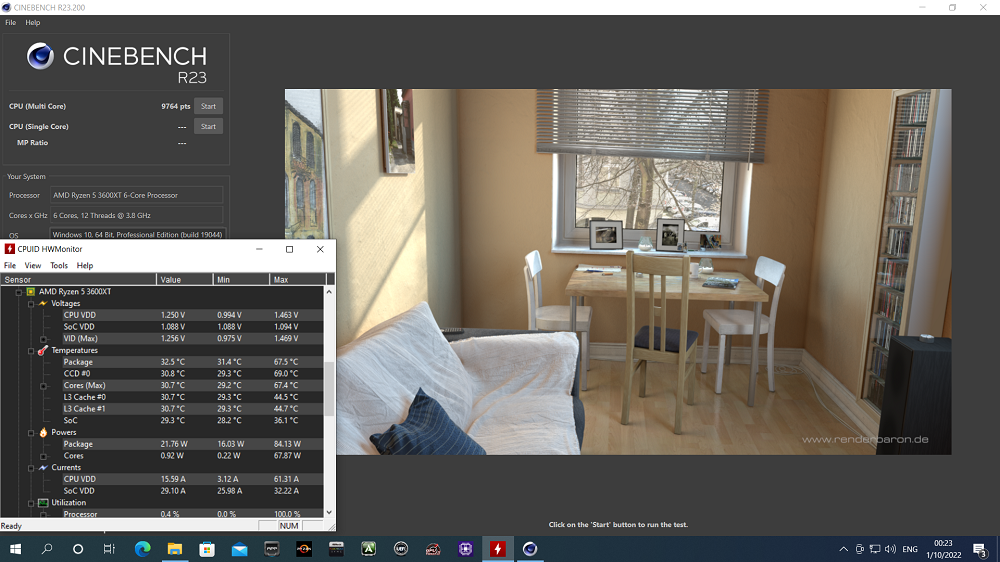
Task: Click the Powers flame icon
Action: click(x=43, y=433)
